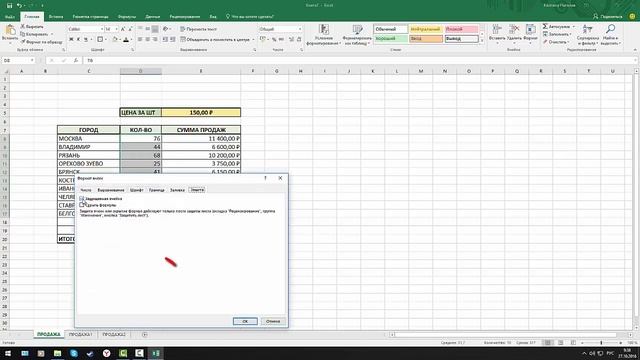This screenshot has height=360, width=640.
Task: Open Font group dialog launcher
Action: 133,50
